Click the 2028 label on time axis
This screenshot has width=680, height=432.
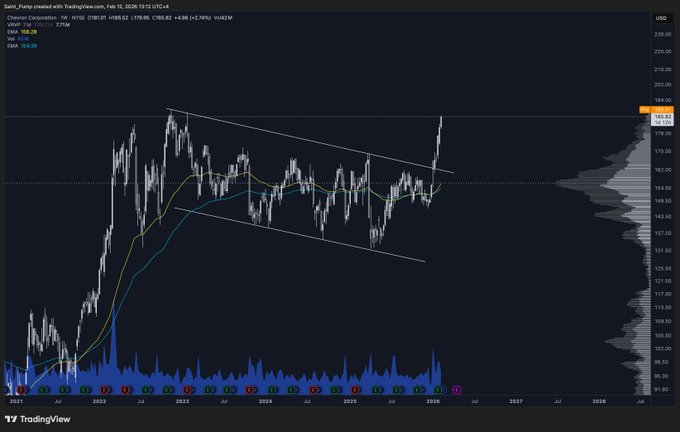599,401
